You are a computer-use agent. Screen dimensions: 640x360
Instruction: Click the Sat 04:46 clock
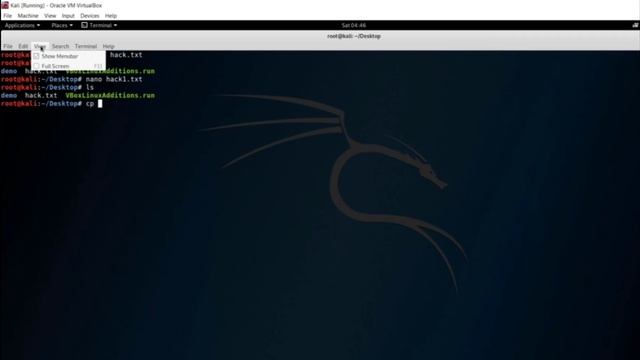click(353, 25)
